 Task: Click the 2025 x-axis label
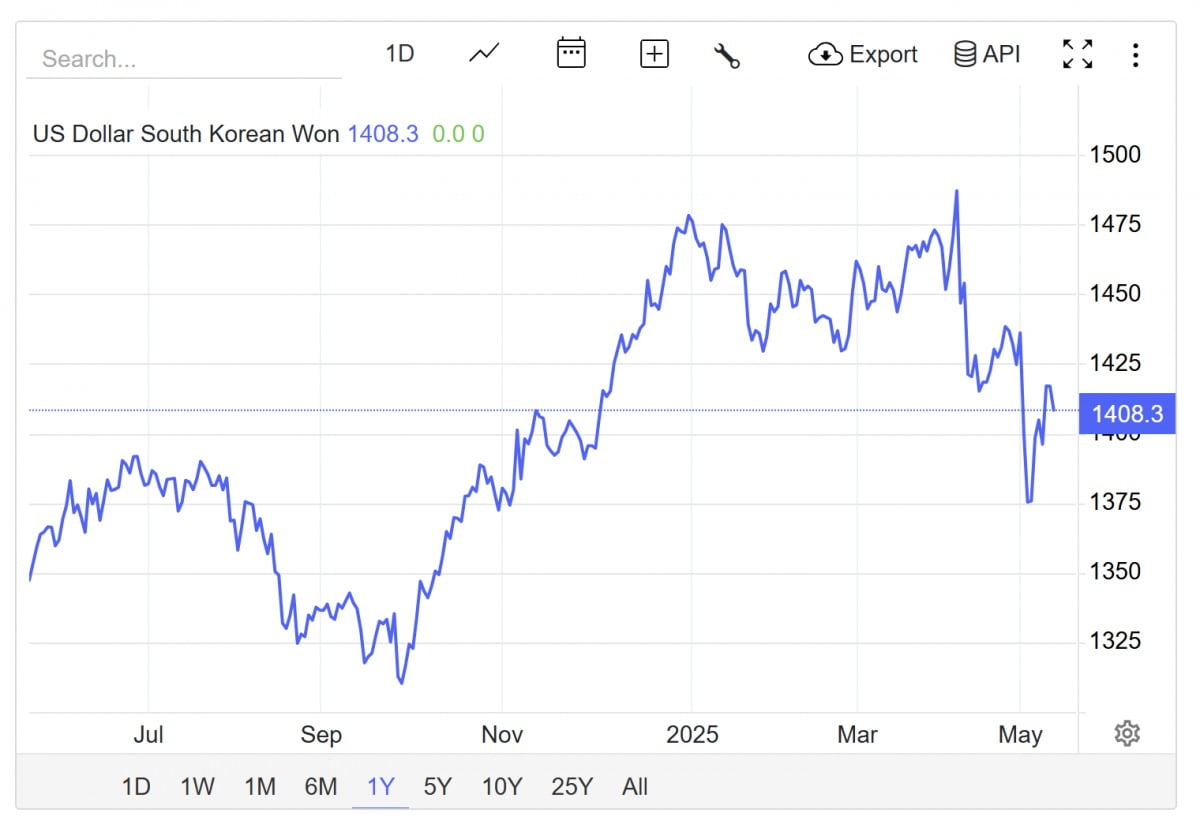click(692, 735)
